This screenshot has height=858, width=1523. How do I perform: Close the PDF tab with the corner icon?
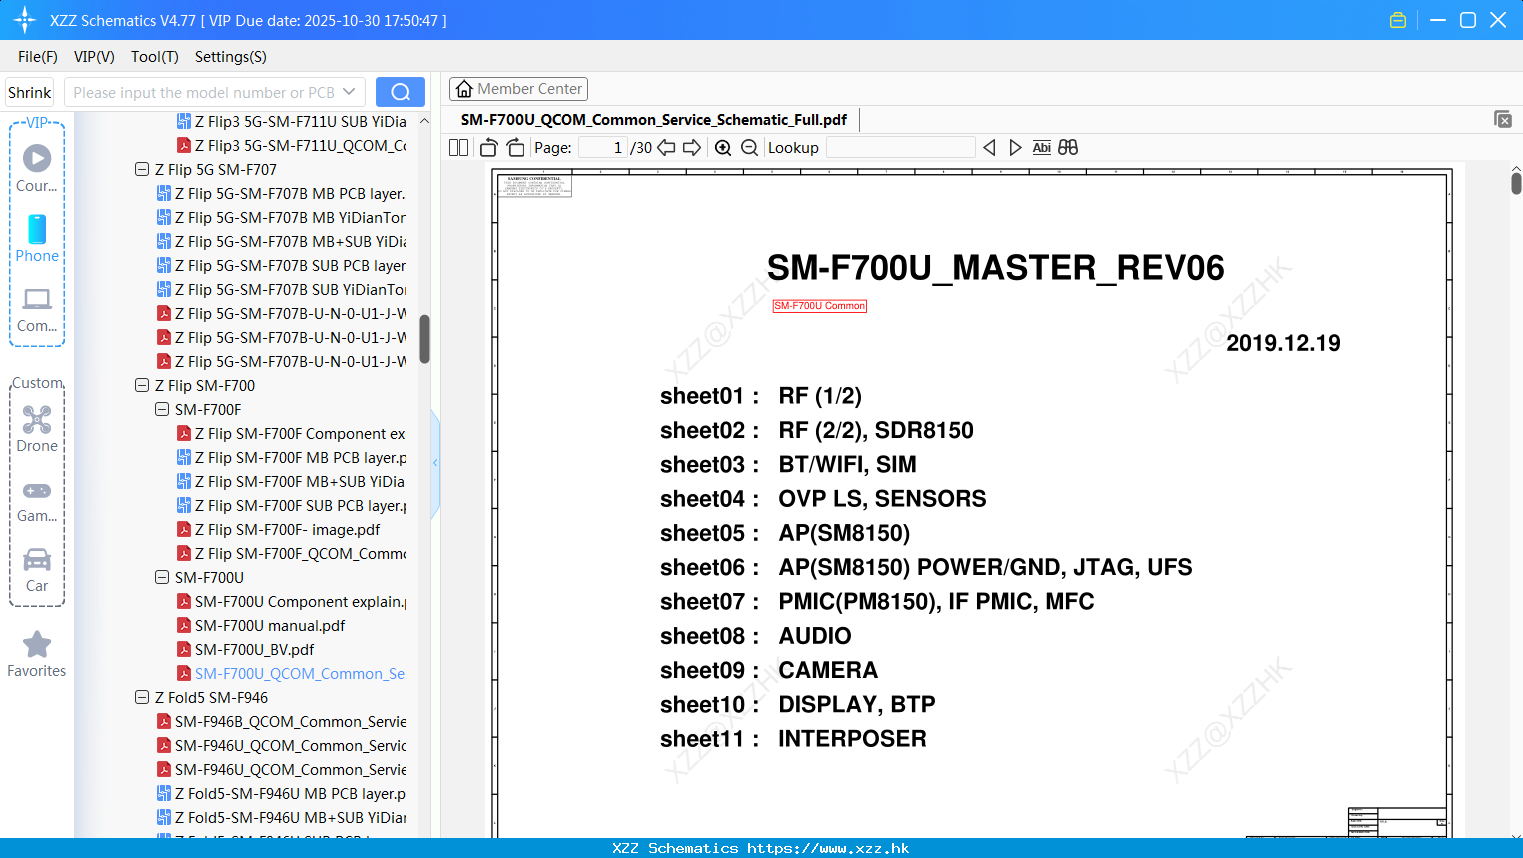[x=1502, y=119]
